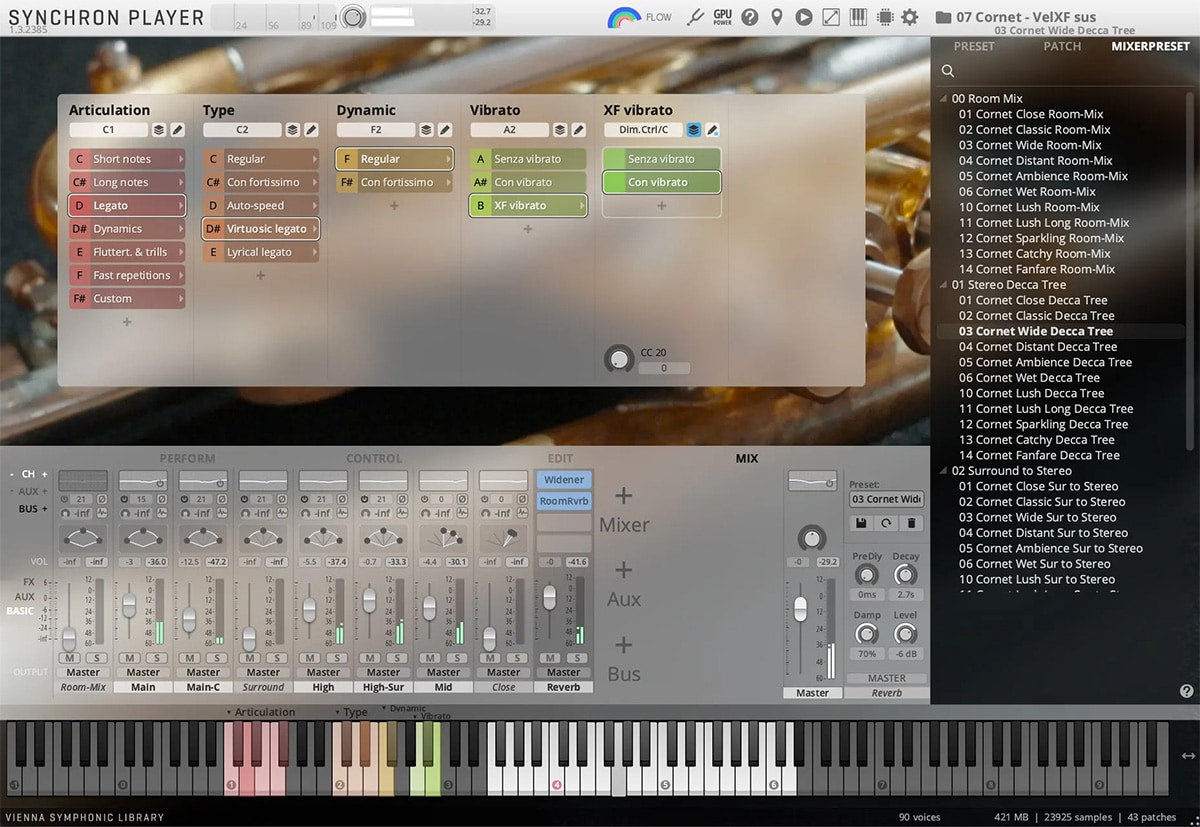
Task: Open the EDIT tab
Action: pyautogui.click(x=561, y=459)
